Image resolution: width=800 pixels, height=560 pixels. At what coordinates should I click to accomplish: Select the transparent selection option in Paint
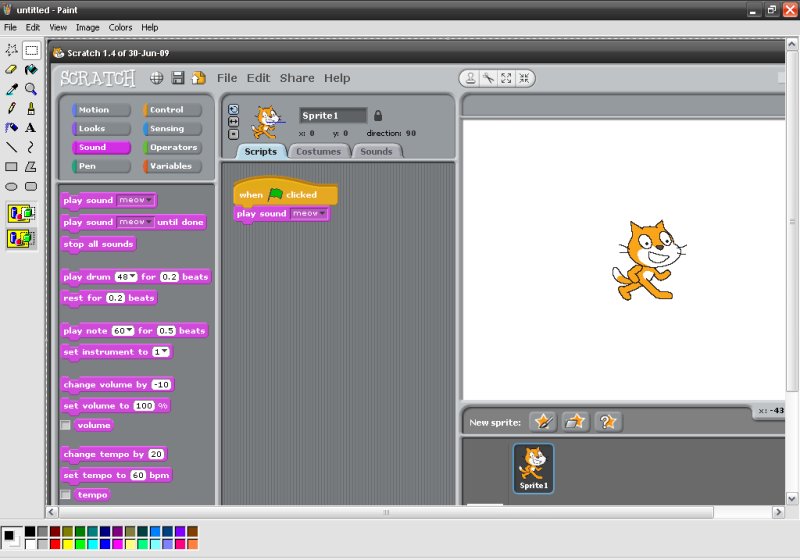click(x=21, y=238)
